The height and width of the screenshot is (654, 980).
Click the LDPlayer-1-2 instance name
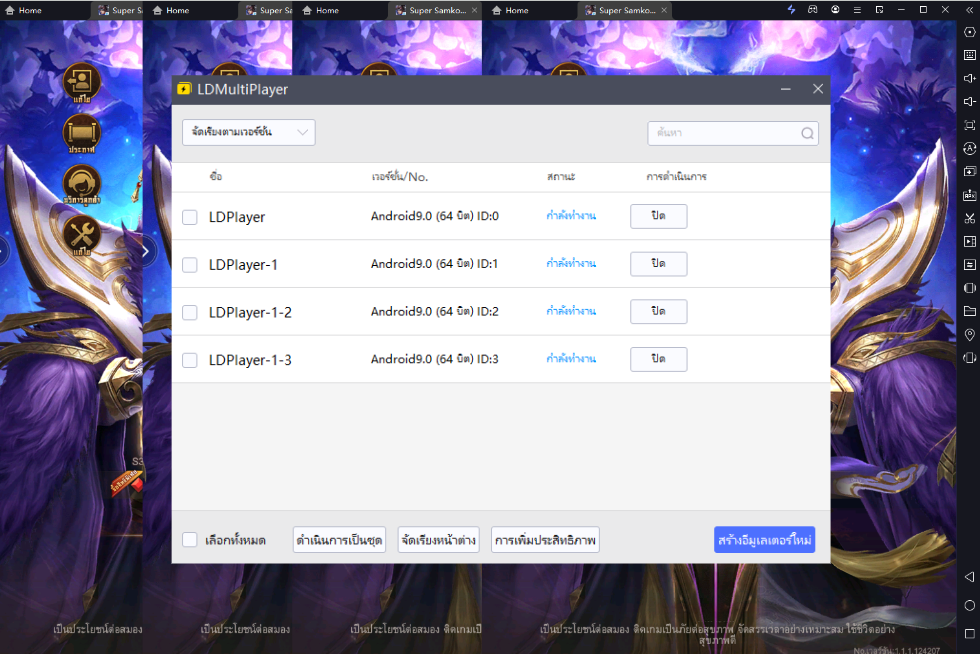250,312
